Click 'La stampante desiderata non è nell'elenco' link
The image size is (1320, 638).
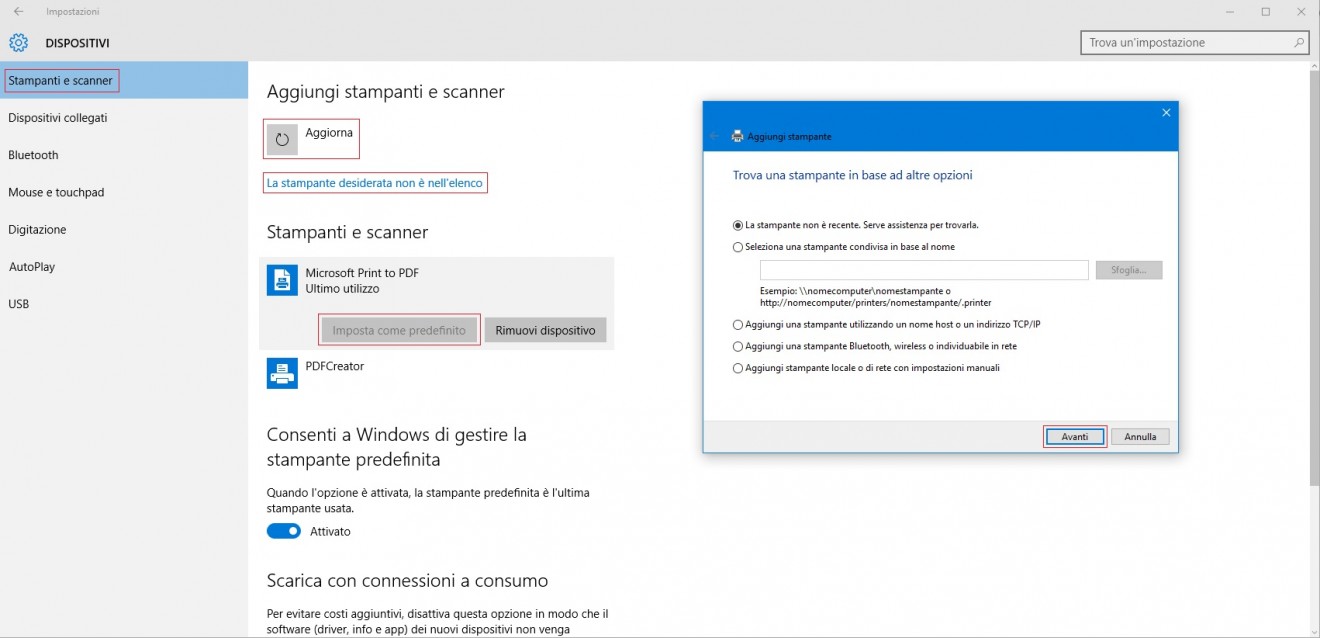[375, 183]
